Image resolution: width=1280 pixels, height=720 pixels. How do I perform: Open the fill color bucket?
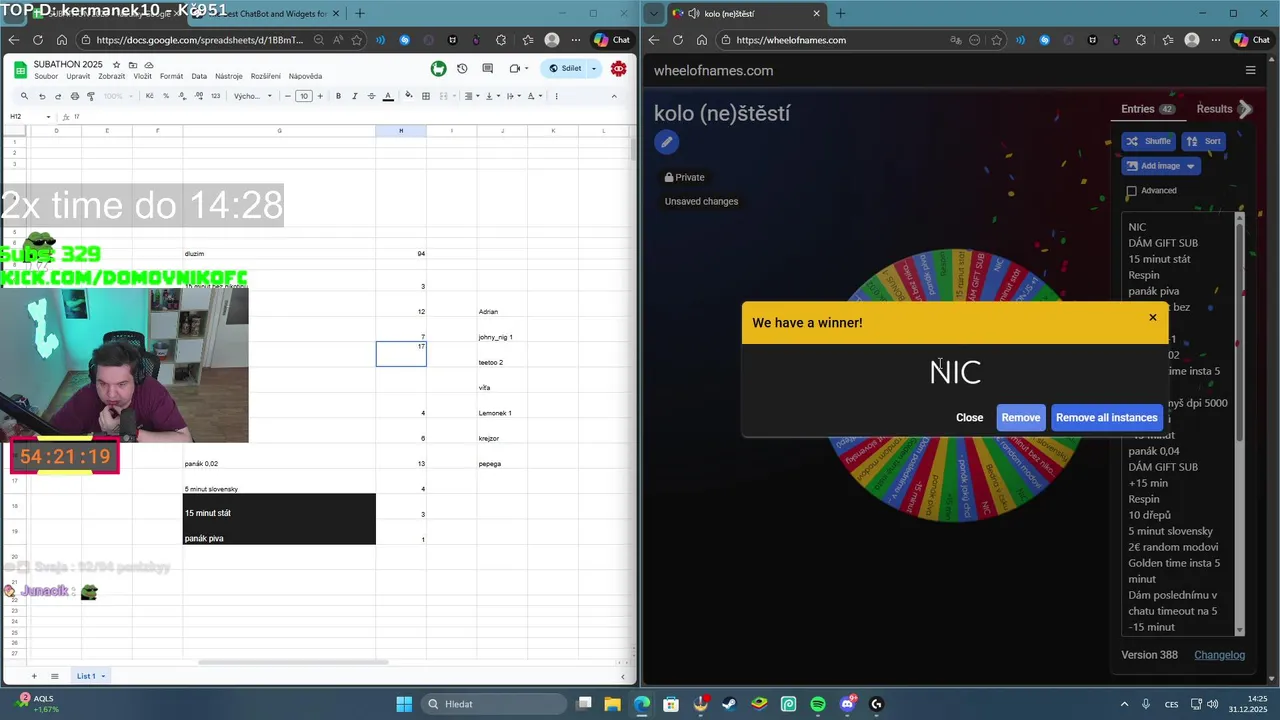408,96
